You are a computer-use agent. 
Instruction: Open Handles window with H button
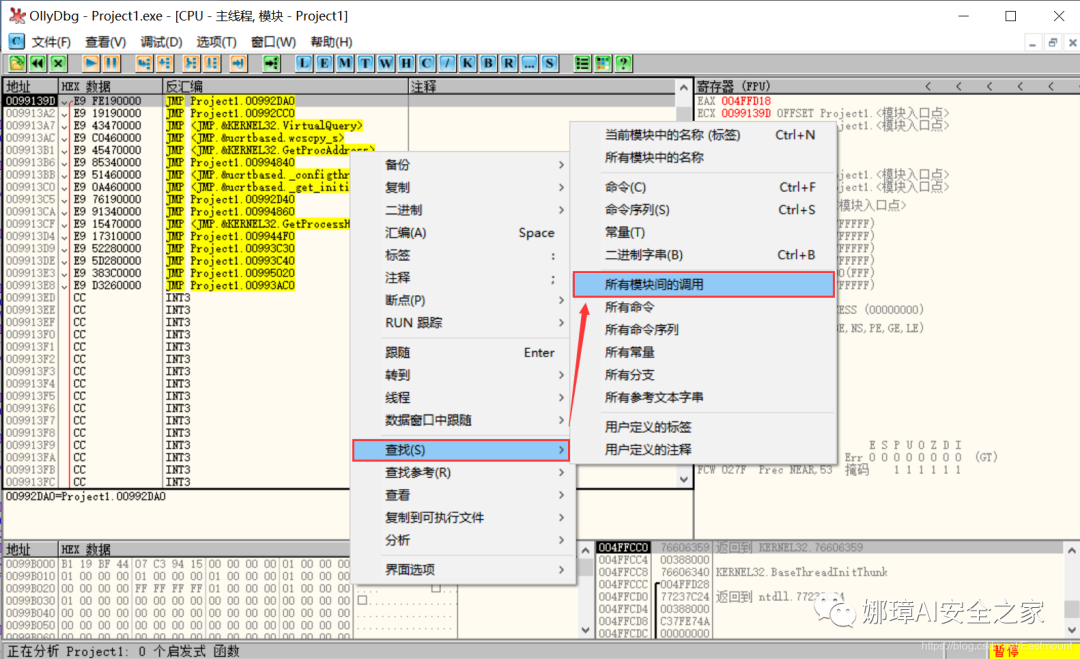coord(406,63)
